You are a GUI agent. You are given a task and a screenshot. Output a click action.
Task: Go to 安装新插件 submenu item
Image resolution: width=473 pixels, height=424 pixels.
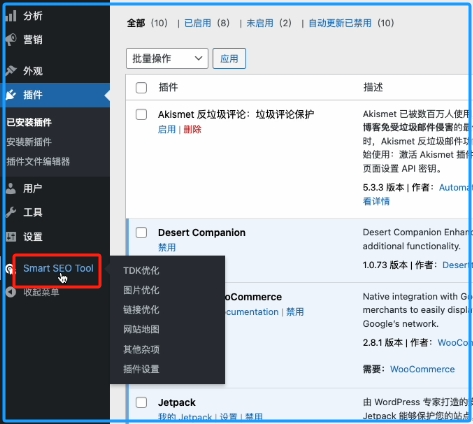(x=29, y=142)
